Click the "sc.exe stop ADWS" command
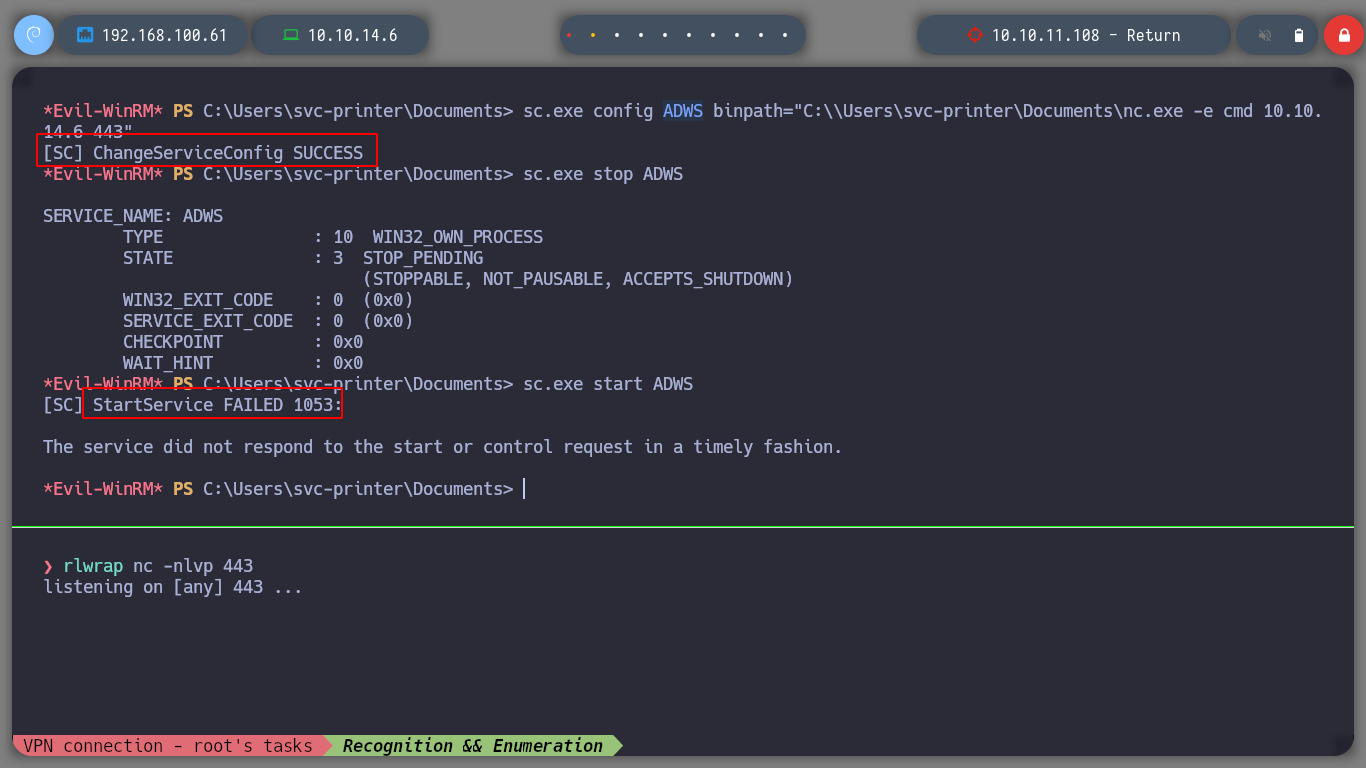Screen dimensions: 1366x768 tap(603, 174)
